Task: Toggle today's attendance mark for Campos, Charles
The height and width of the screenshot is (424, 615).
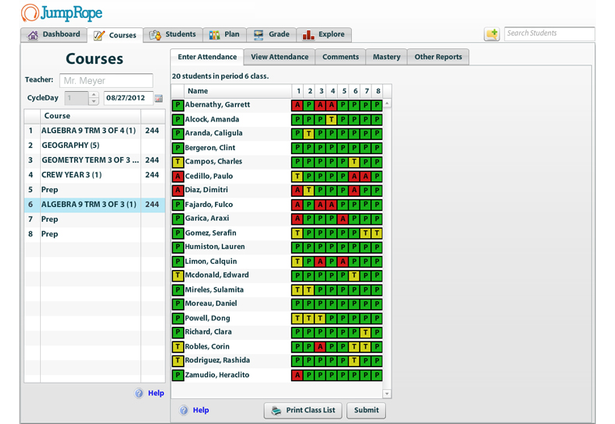Action: (178, 162)
